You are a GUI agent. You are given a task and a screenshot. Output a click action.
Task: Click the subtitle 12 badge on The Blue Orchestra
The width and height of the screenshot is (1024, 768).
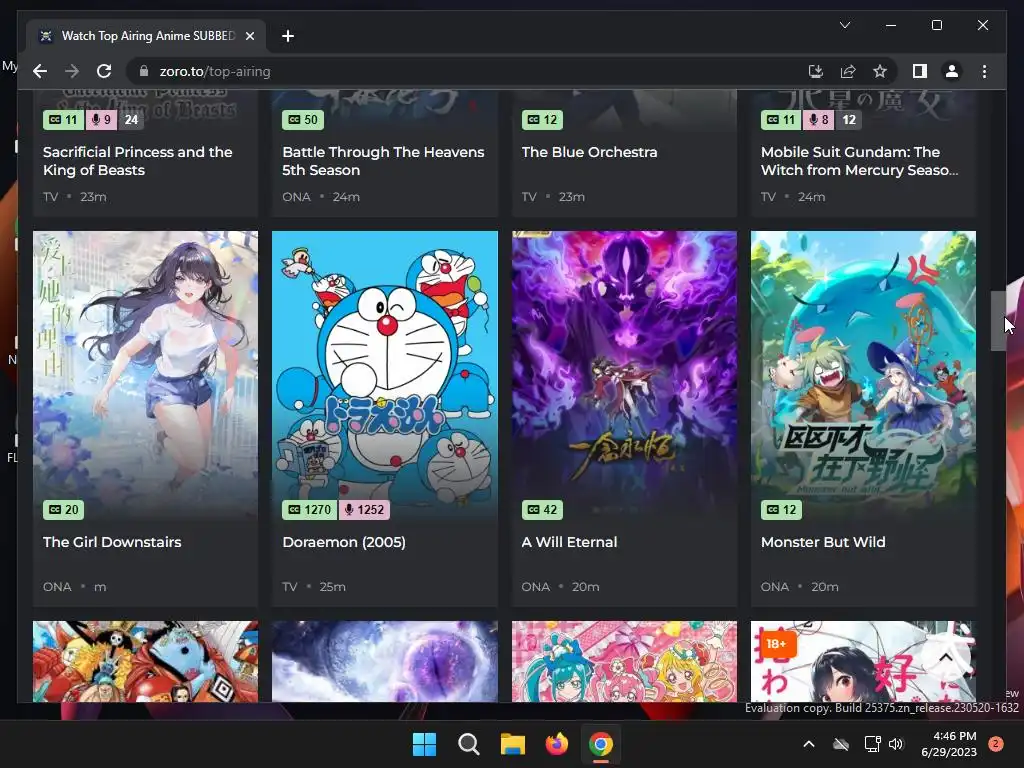coord(542,120)
